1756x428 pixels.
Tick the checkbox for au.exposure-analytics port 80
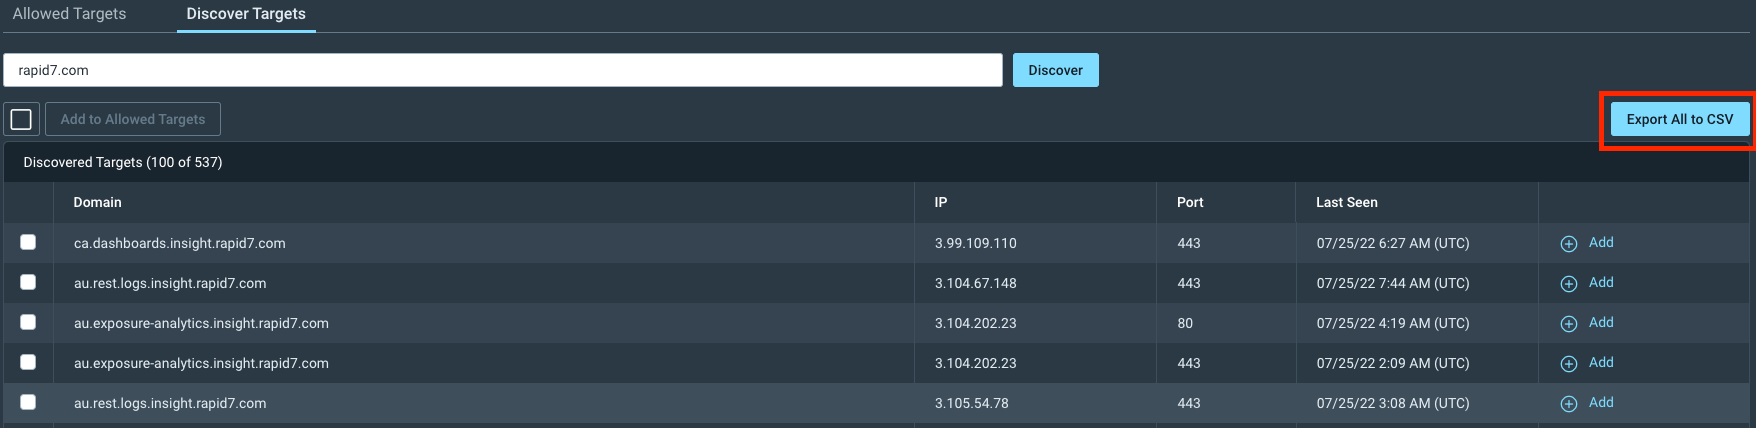click(x=28, y=322)
